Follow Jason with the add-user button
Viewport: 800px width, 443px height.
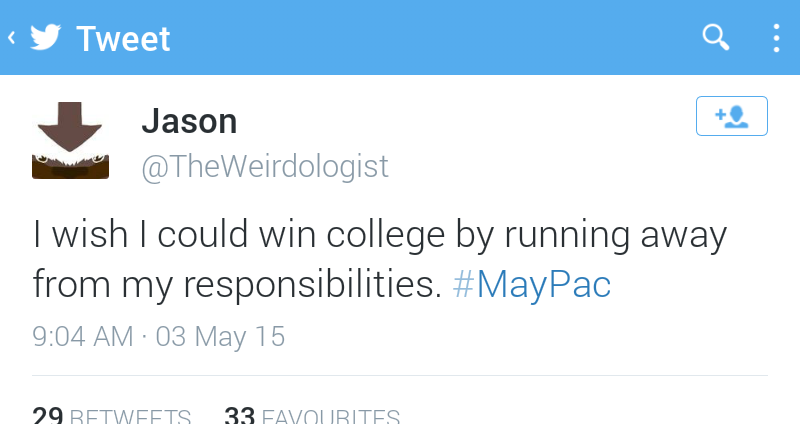[732, 116]
